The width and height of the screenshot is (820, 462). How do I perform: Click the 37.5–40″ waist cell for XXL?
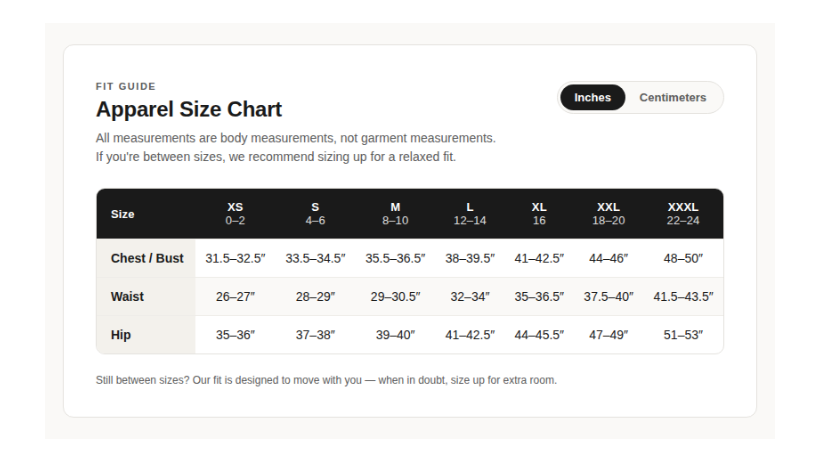pyautogui.click(x=609, y=297)
